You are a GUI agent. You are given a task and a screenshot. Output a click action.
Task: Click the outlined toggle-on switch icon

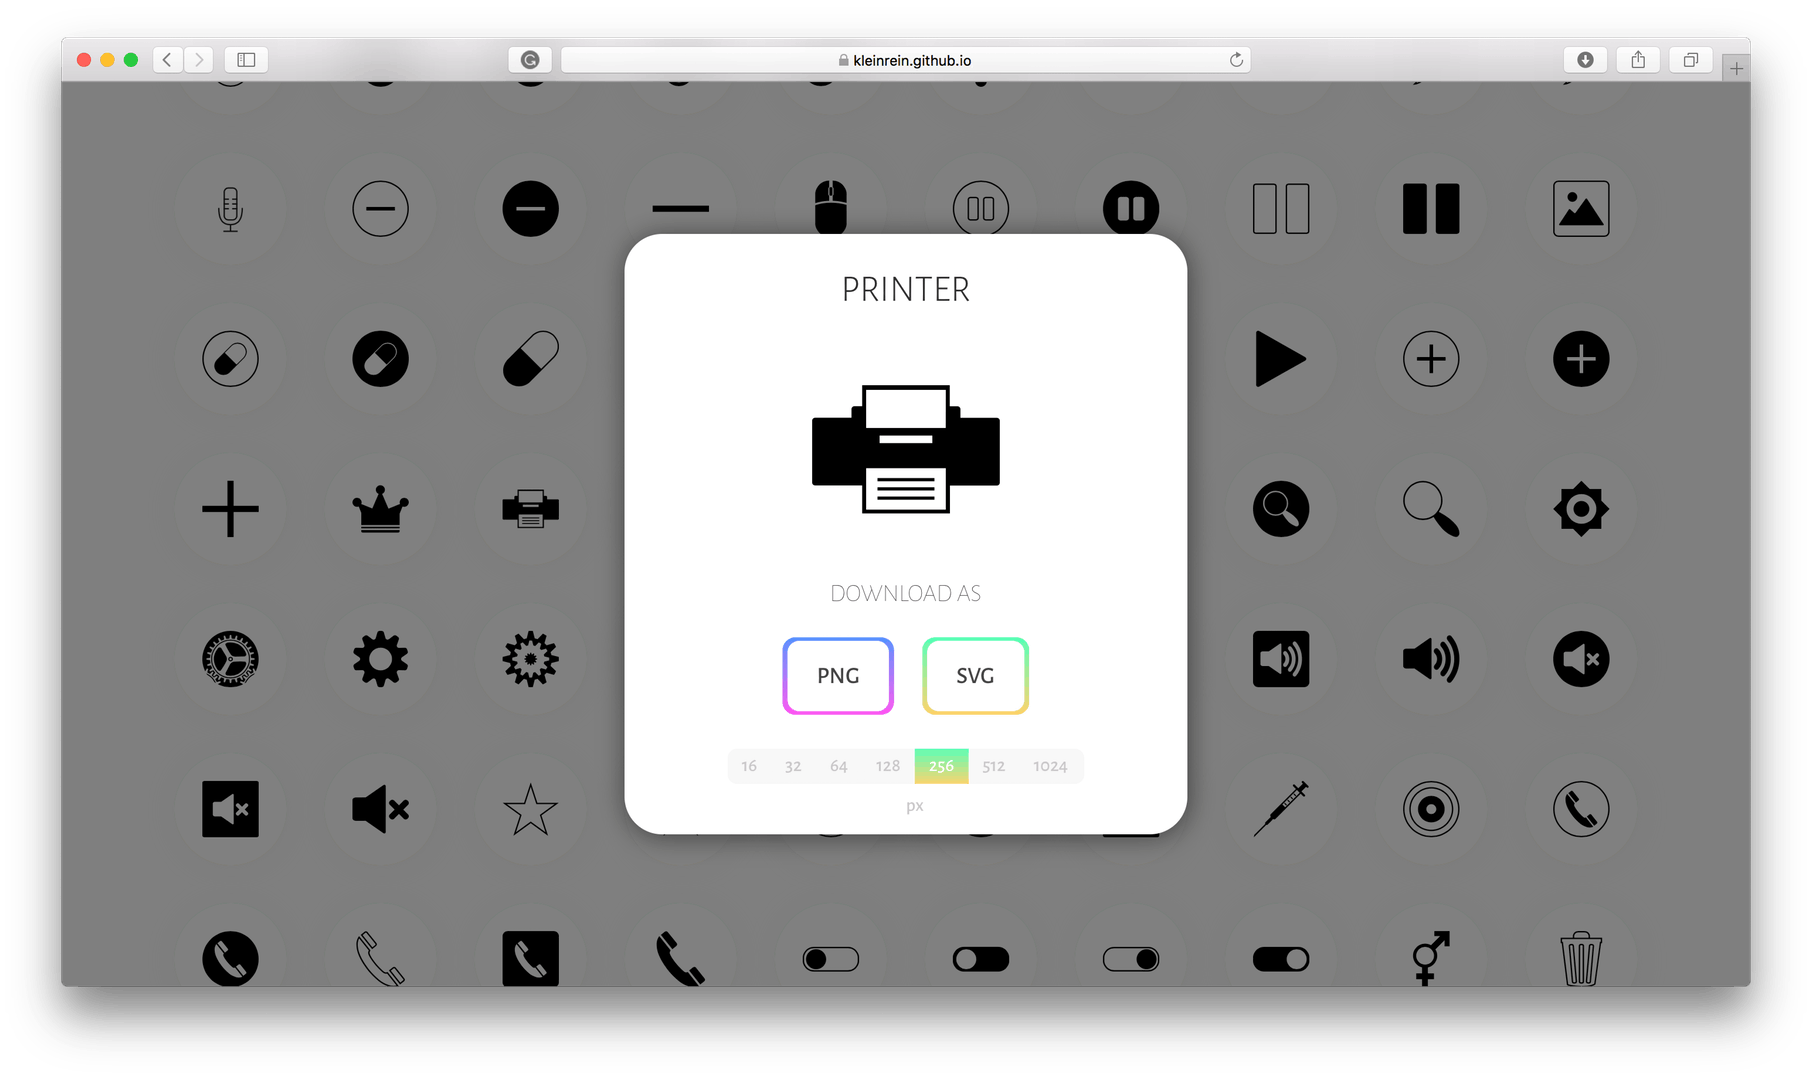[1131, 959]
